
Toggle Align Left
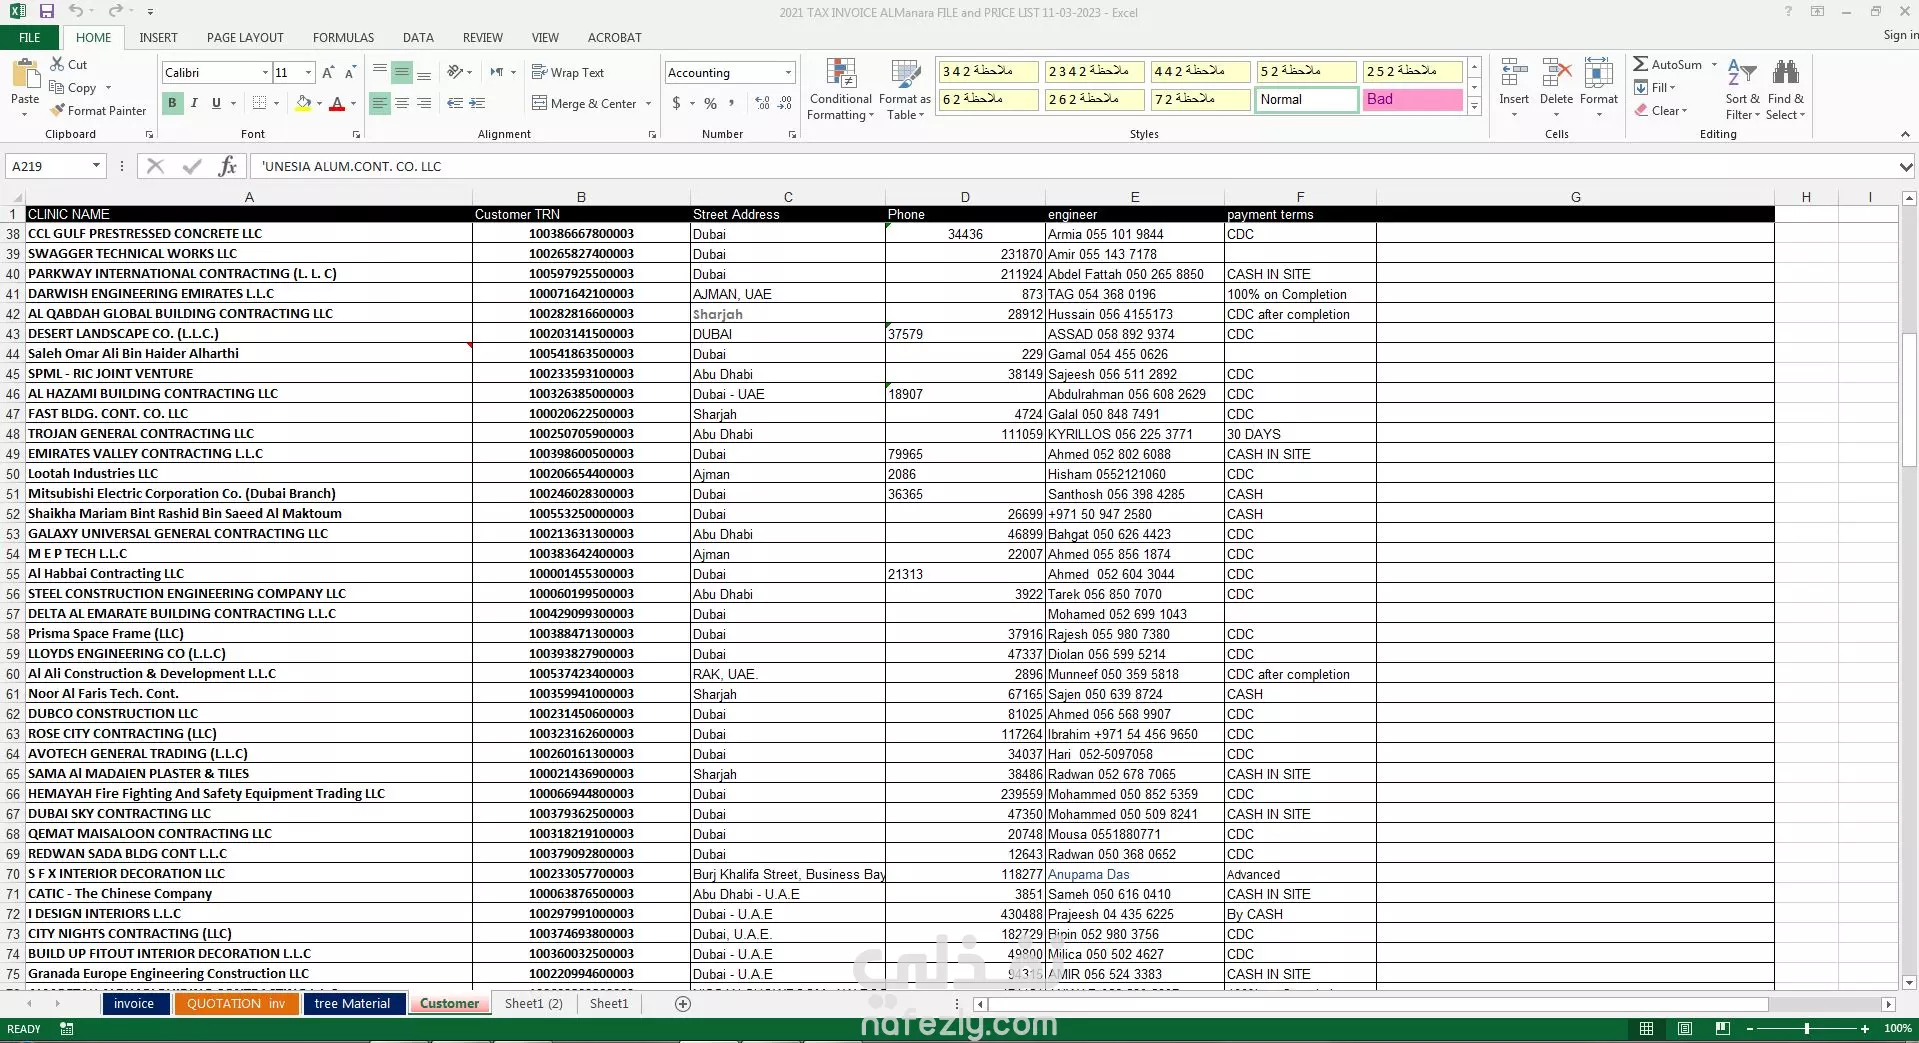pyautogui.click(x=380, y=103)
